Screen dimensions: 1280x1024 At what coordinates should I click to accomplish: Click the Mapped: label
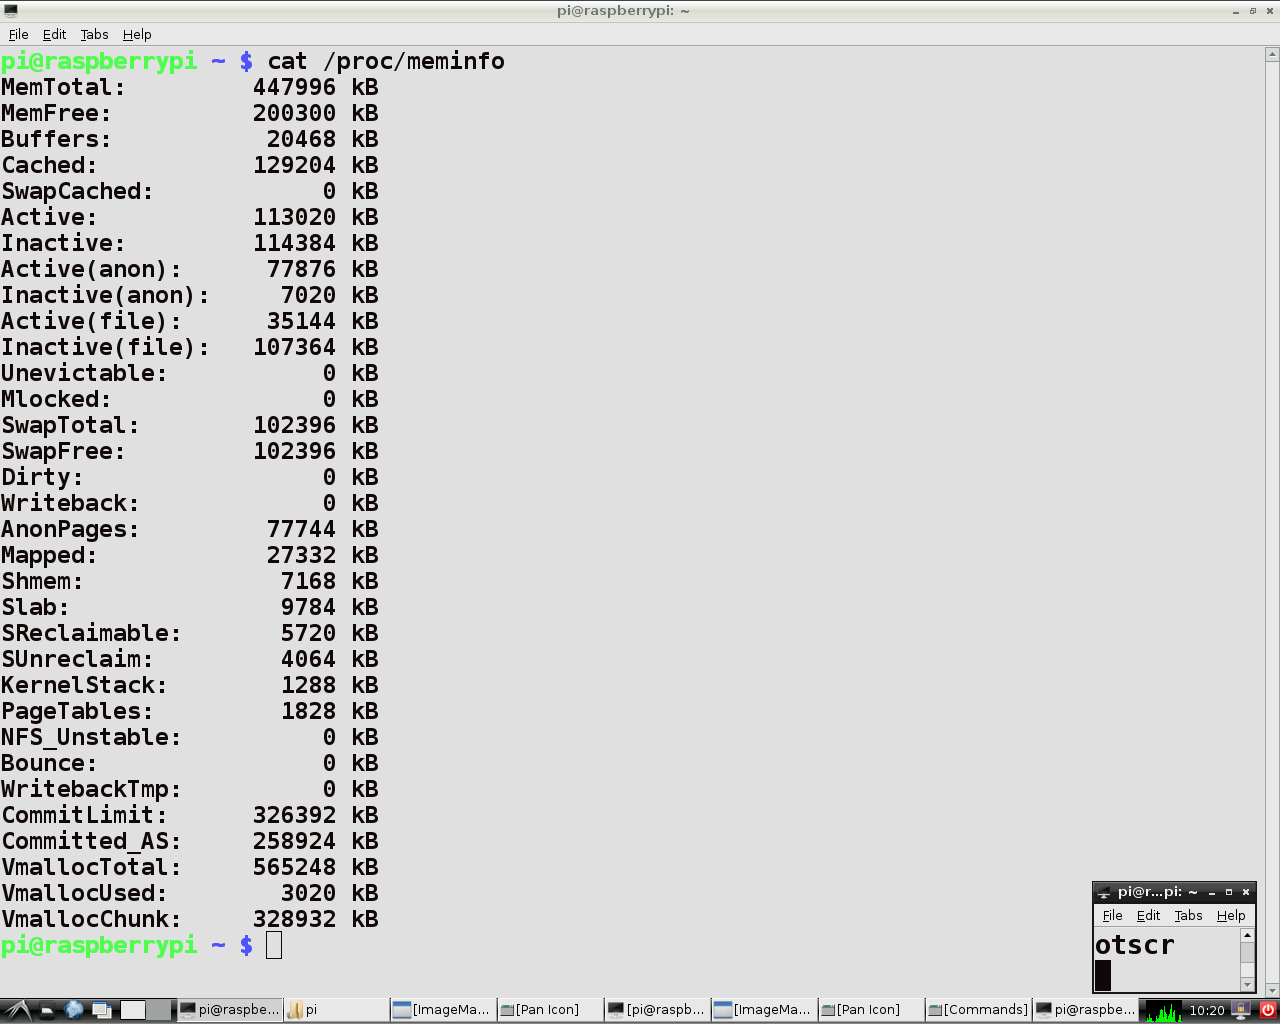pos(49,556)
